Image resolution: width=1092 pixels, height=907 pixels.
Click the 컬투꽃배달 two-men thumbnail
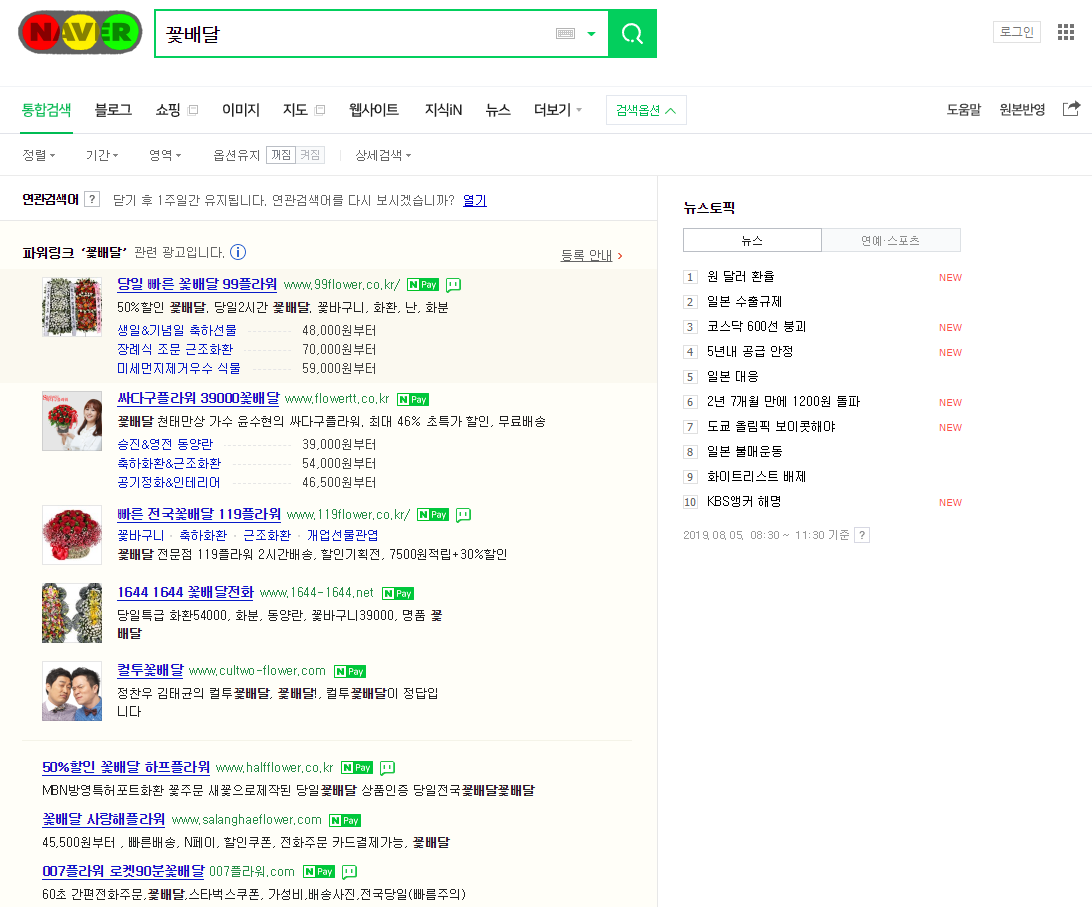pyautogui.click(x=72, y=691)
